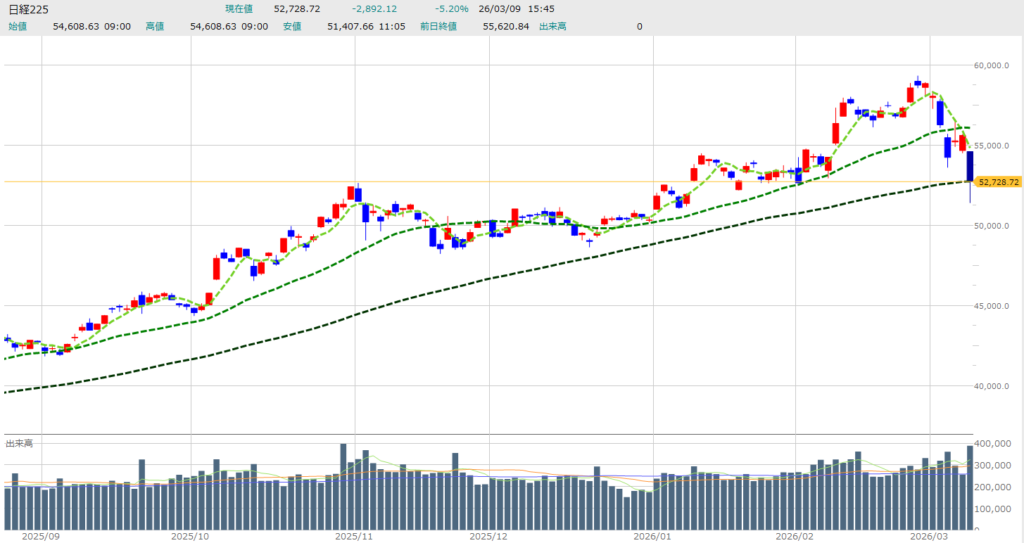Click the 前日終値 value 55,620.84
The image size is (1024, 543).
click(506, 26)
